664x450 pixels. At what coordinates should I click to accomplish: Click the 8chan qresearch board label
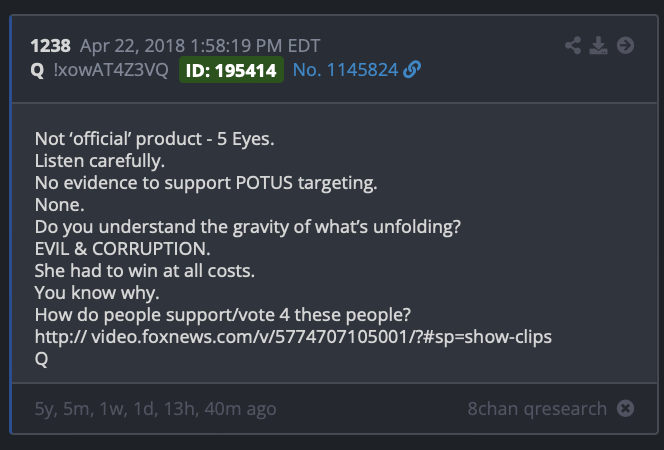pyautogui.click(x=537, y=409)
